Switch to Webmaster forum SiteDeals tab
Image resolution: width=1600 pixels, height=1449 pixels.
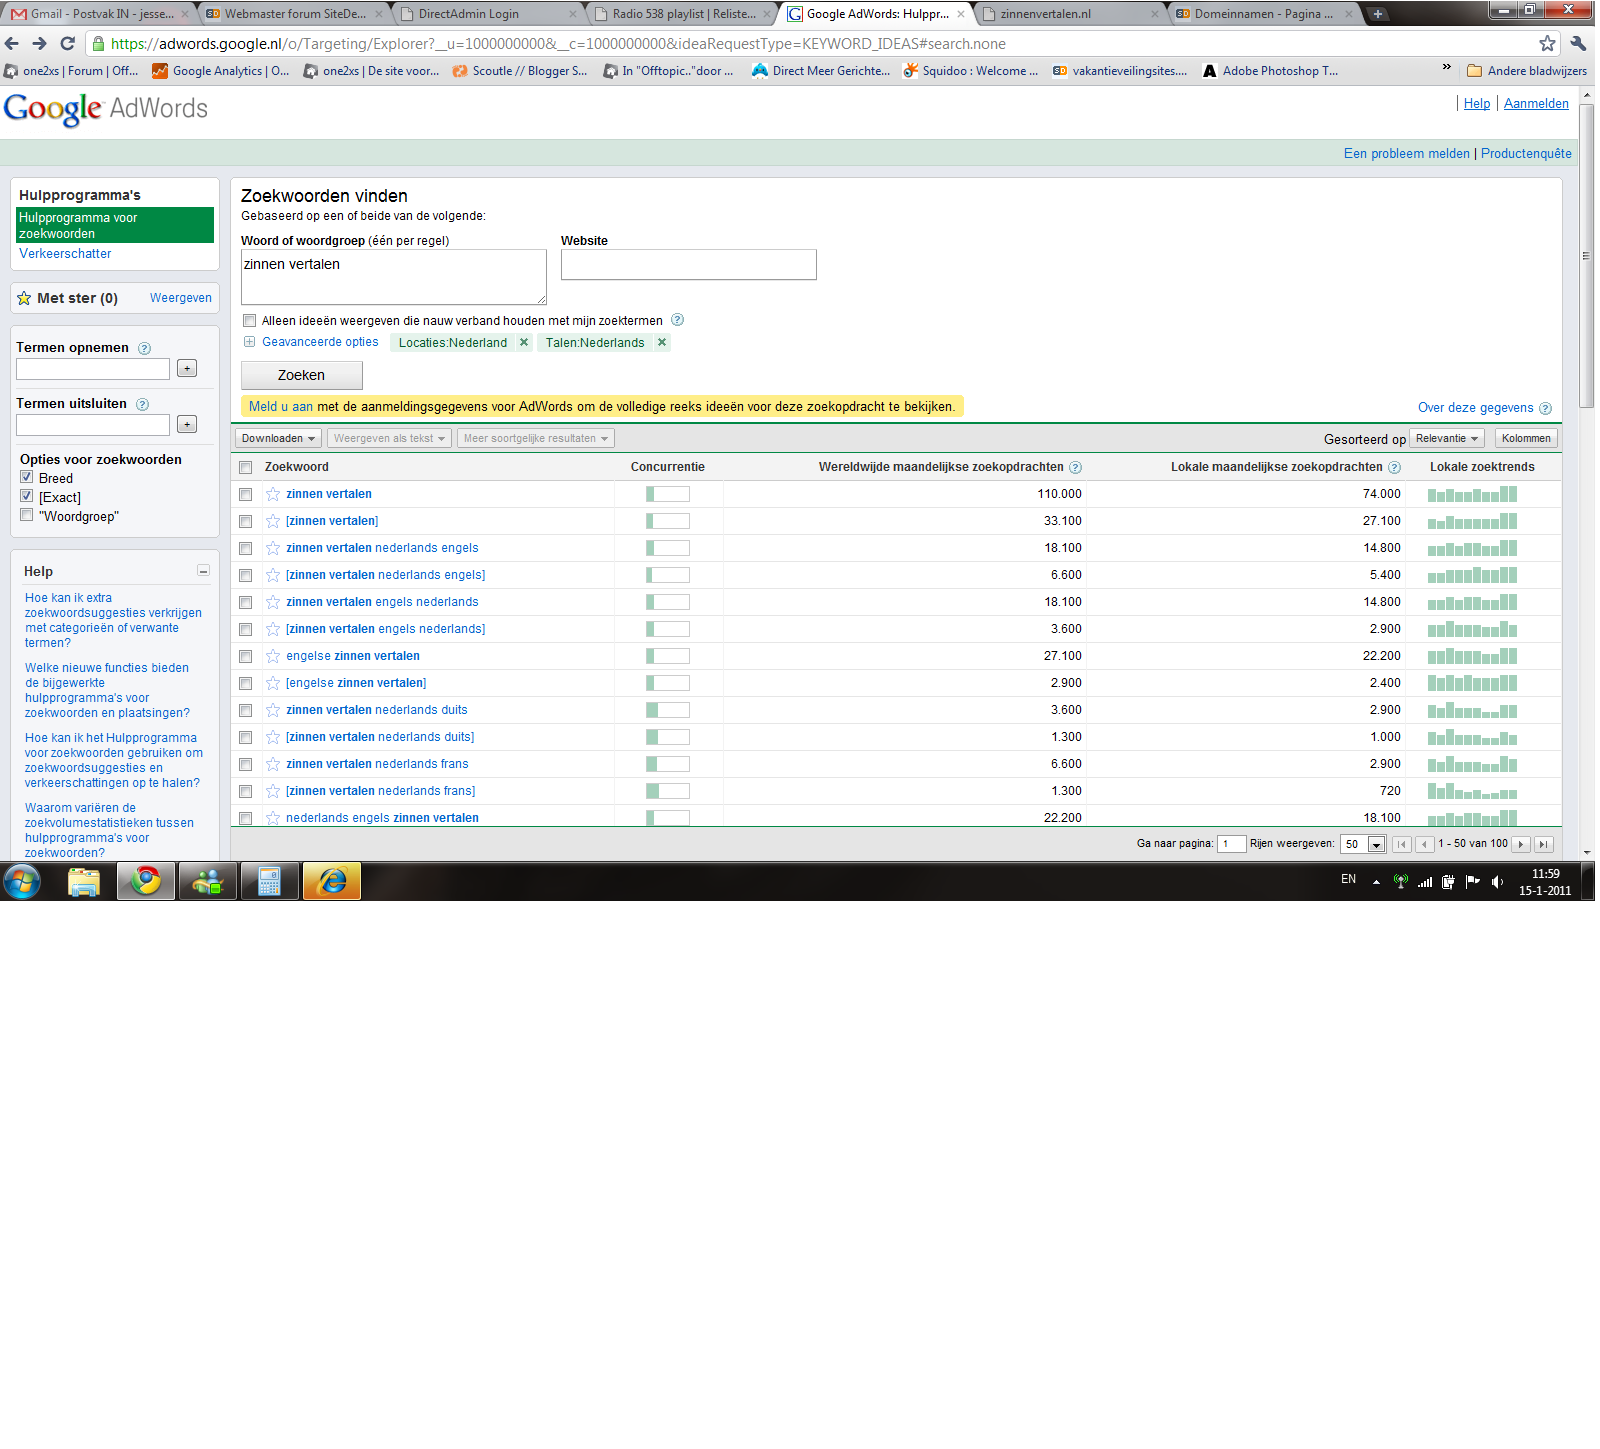pyautogui.click(x=293, y=14)
